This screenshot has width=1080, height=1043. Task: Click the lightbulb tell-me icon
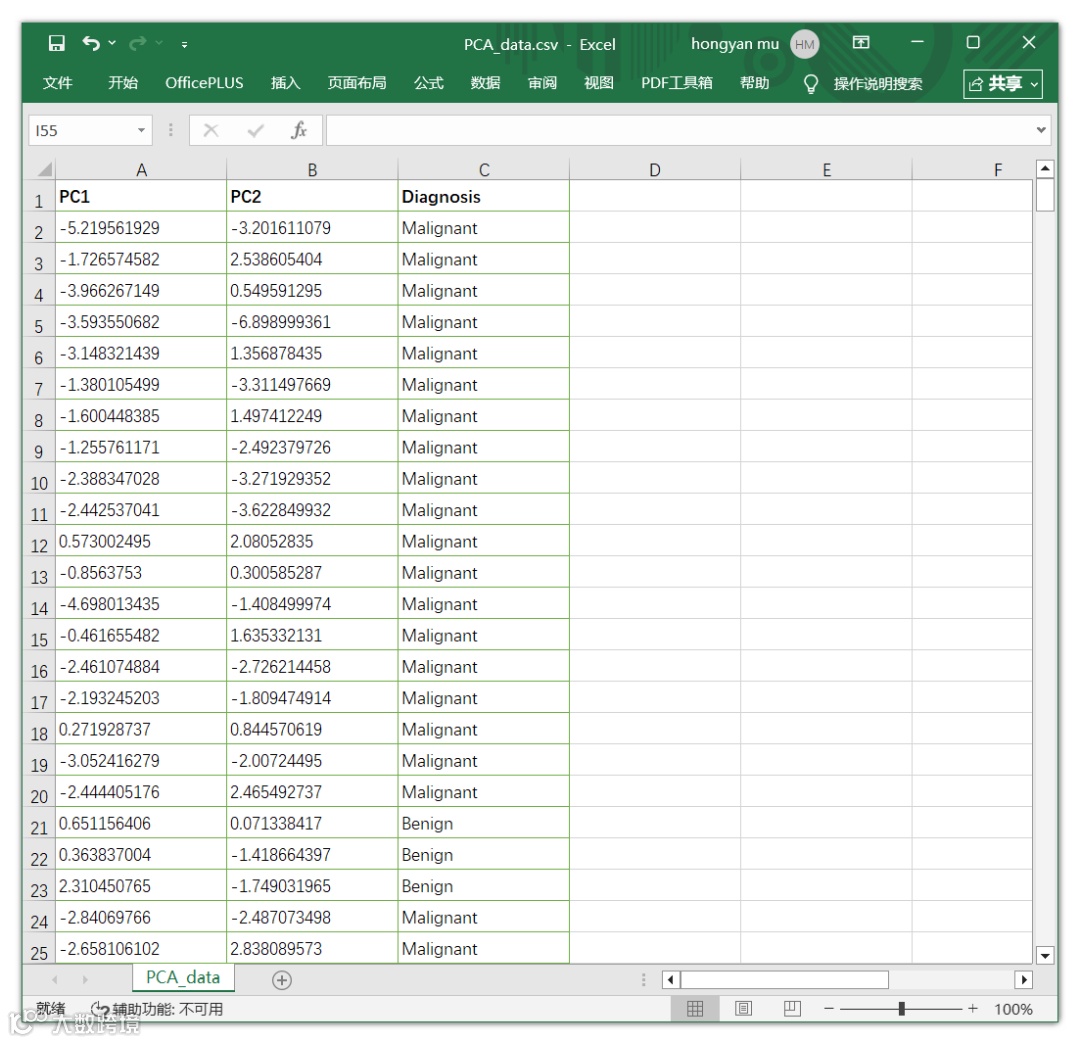pyautogui.click(x=811, y=84)
